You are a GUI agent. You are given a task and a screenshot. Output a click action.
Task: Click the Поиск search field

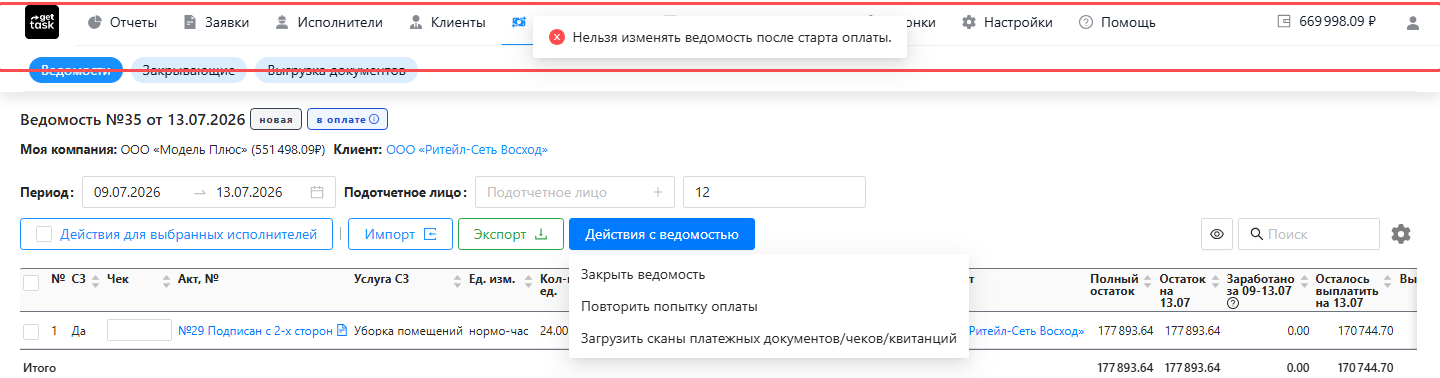coord(1309,234)
